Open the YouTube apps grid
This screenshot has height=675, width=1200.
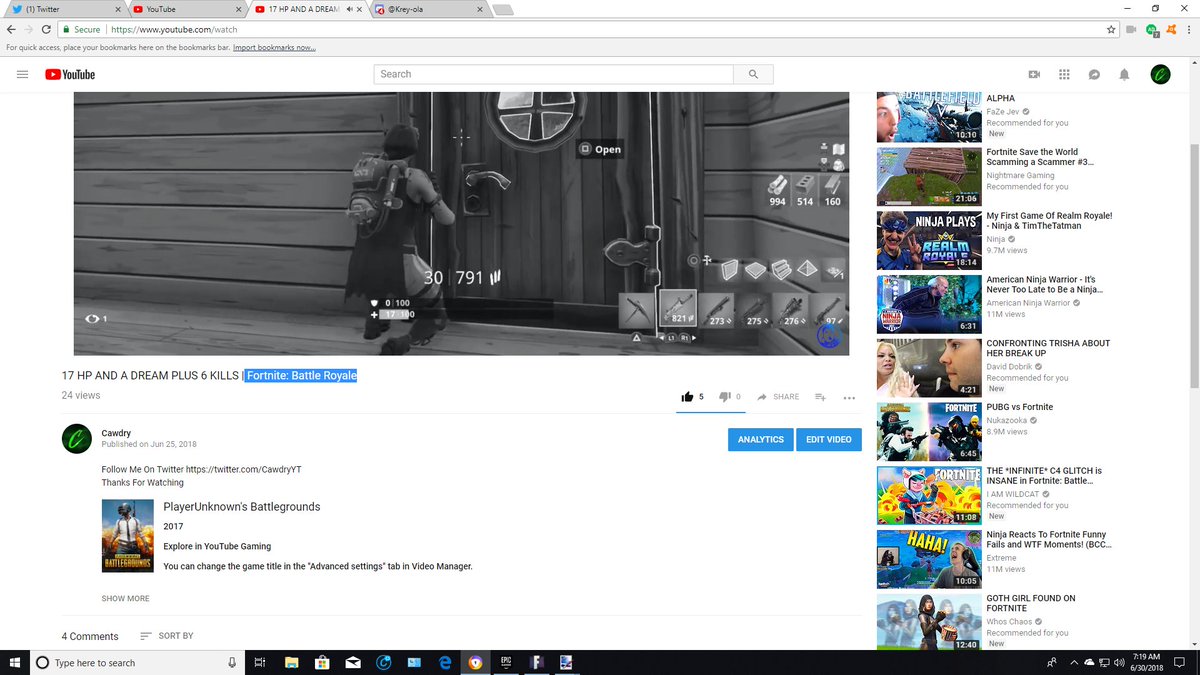[x=1064, y=74]
